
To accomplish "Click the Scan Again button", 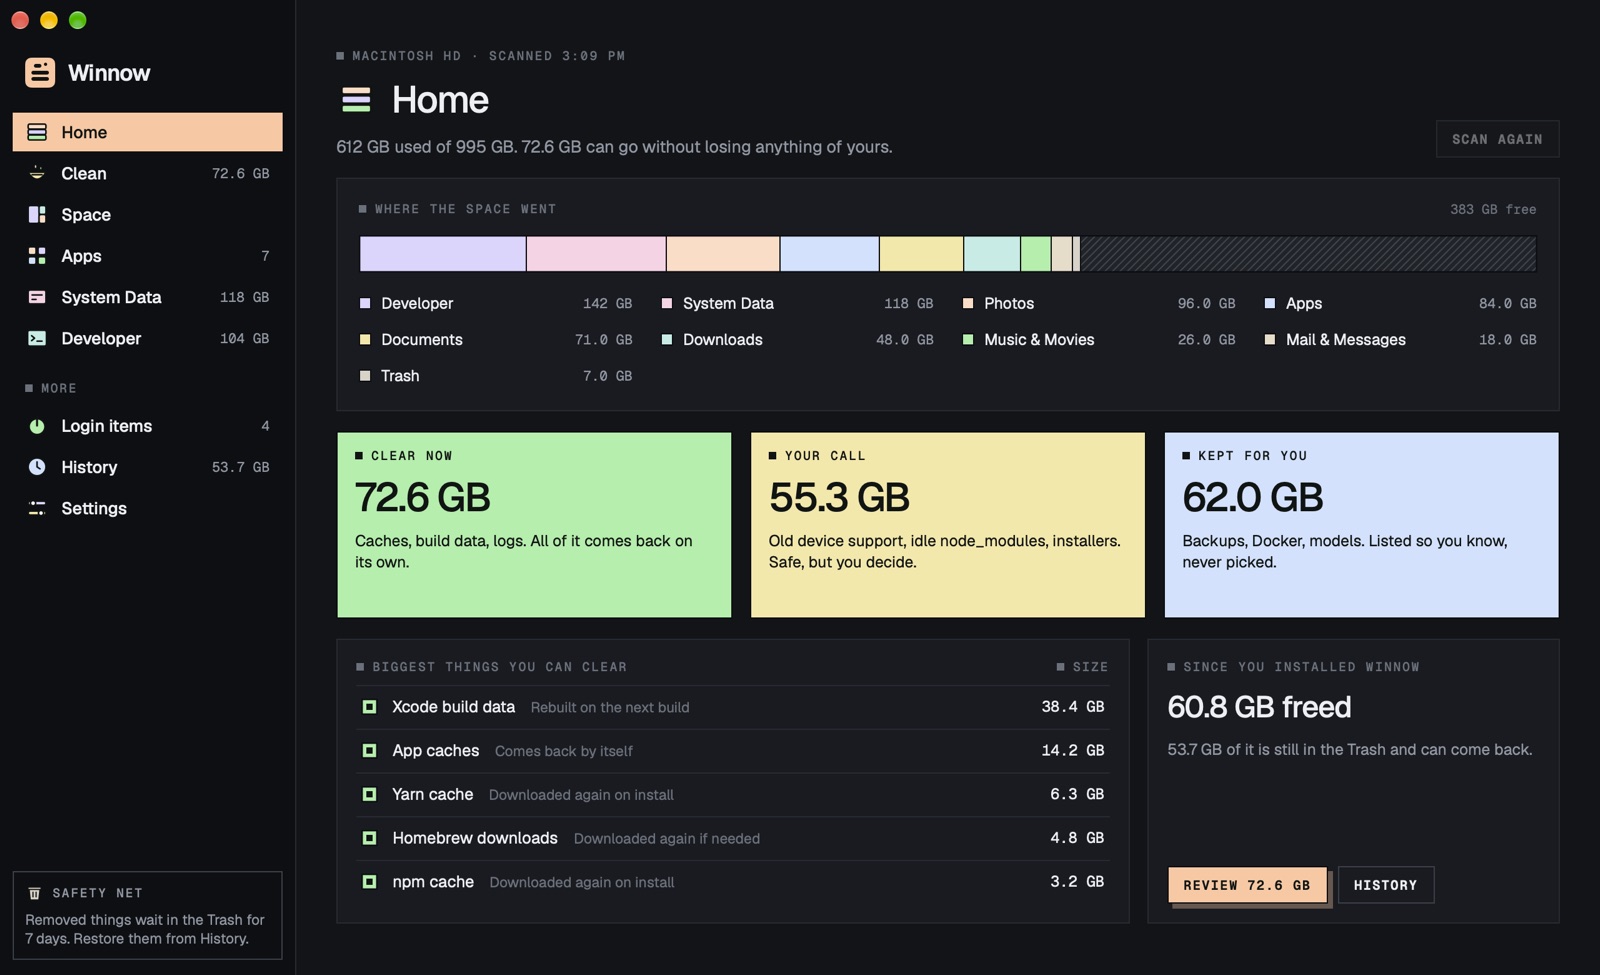I will click(x=1497, y=139).
